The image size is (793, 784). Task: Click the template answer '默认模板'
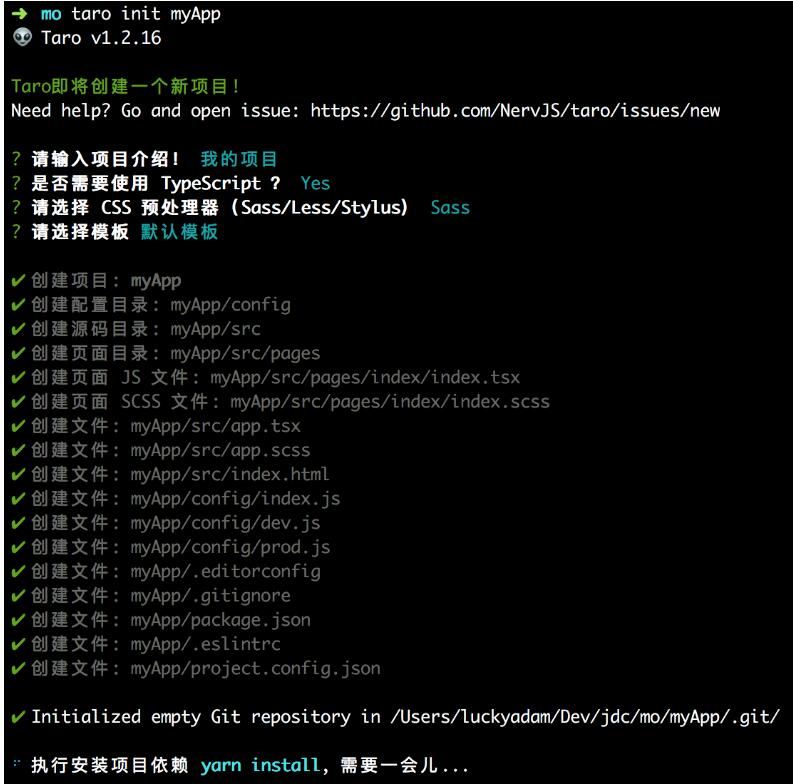180,232
